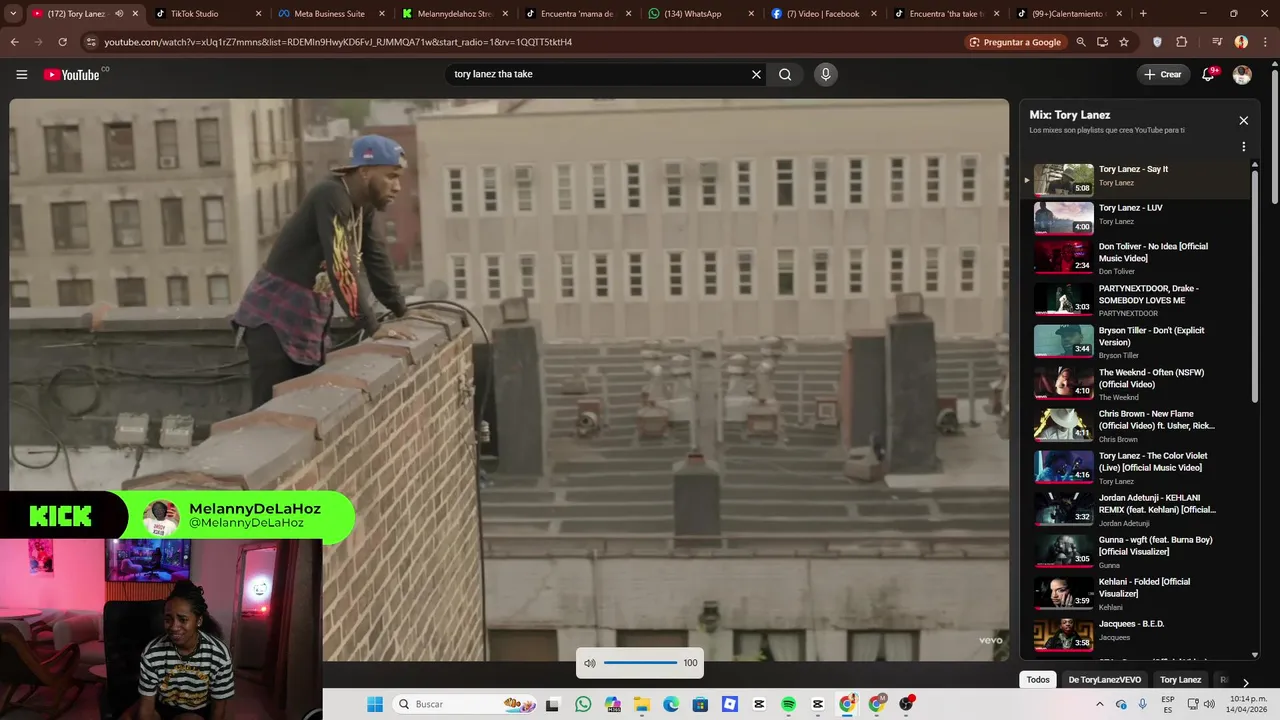The image size is (1280, 720).
Task: Mute the YouTube tab via speaker icon
Action: tap(119, 14)
